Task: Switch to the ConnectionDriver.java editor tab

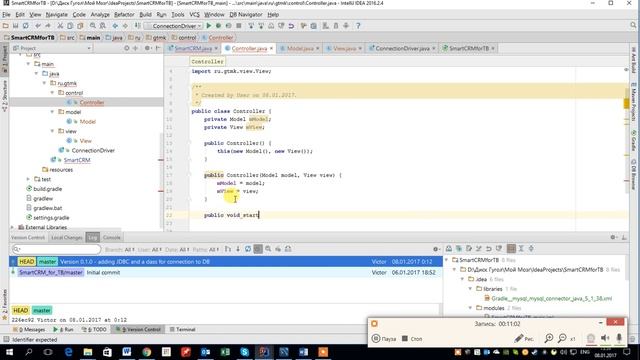Action: tap(402, 48)
